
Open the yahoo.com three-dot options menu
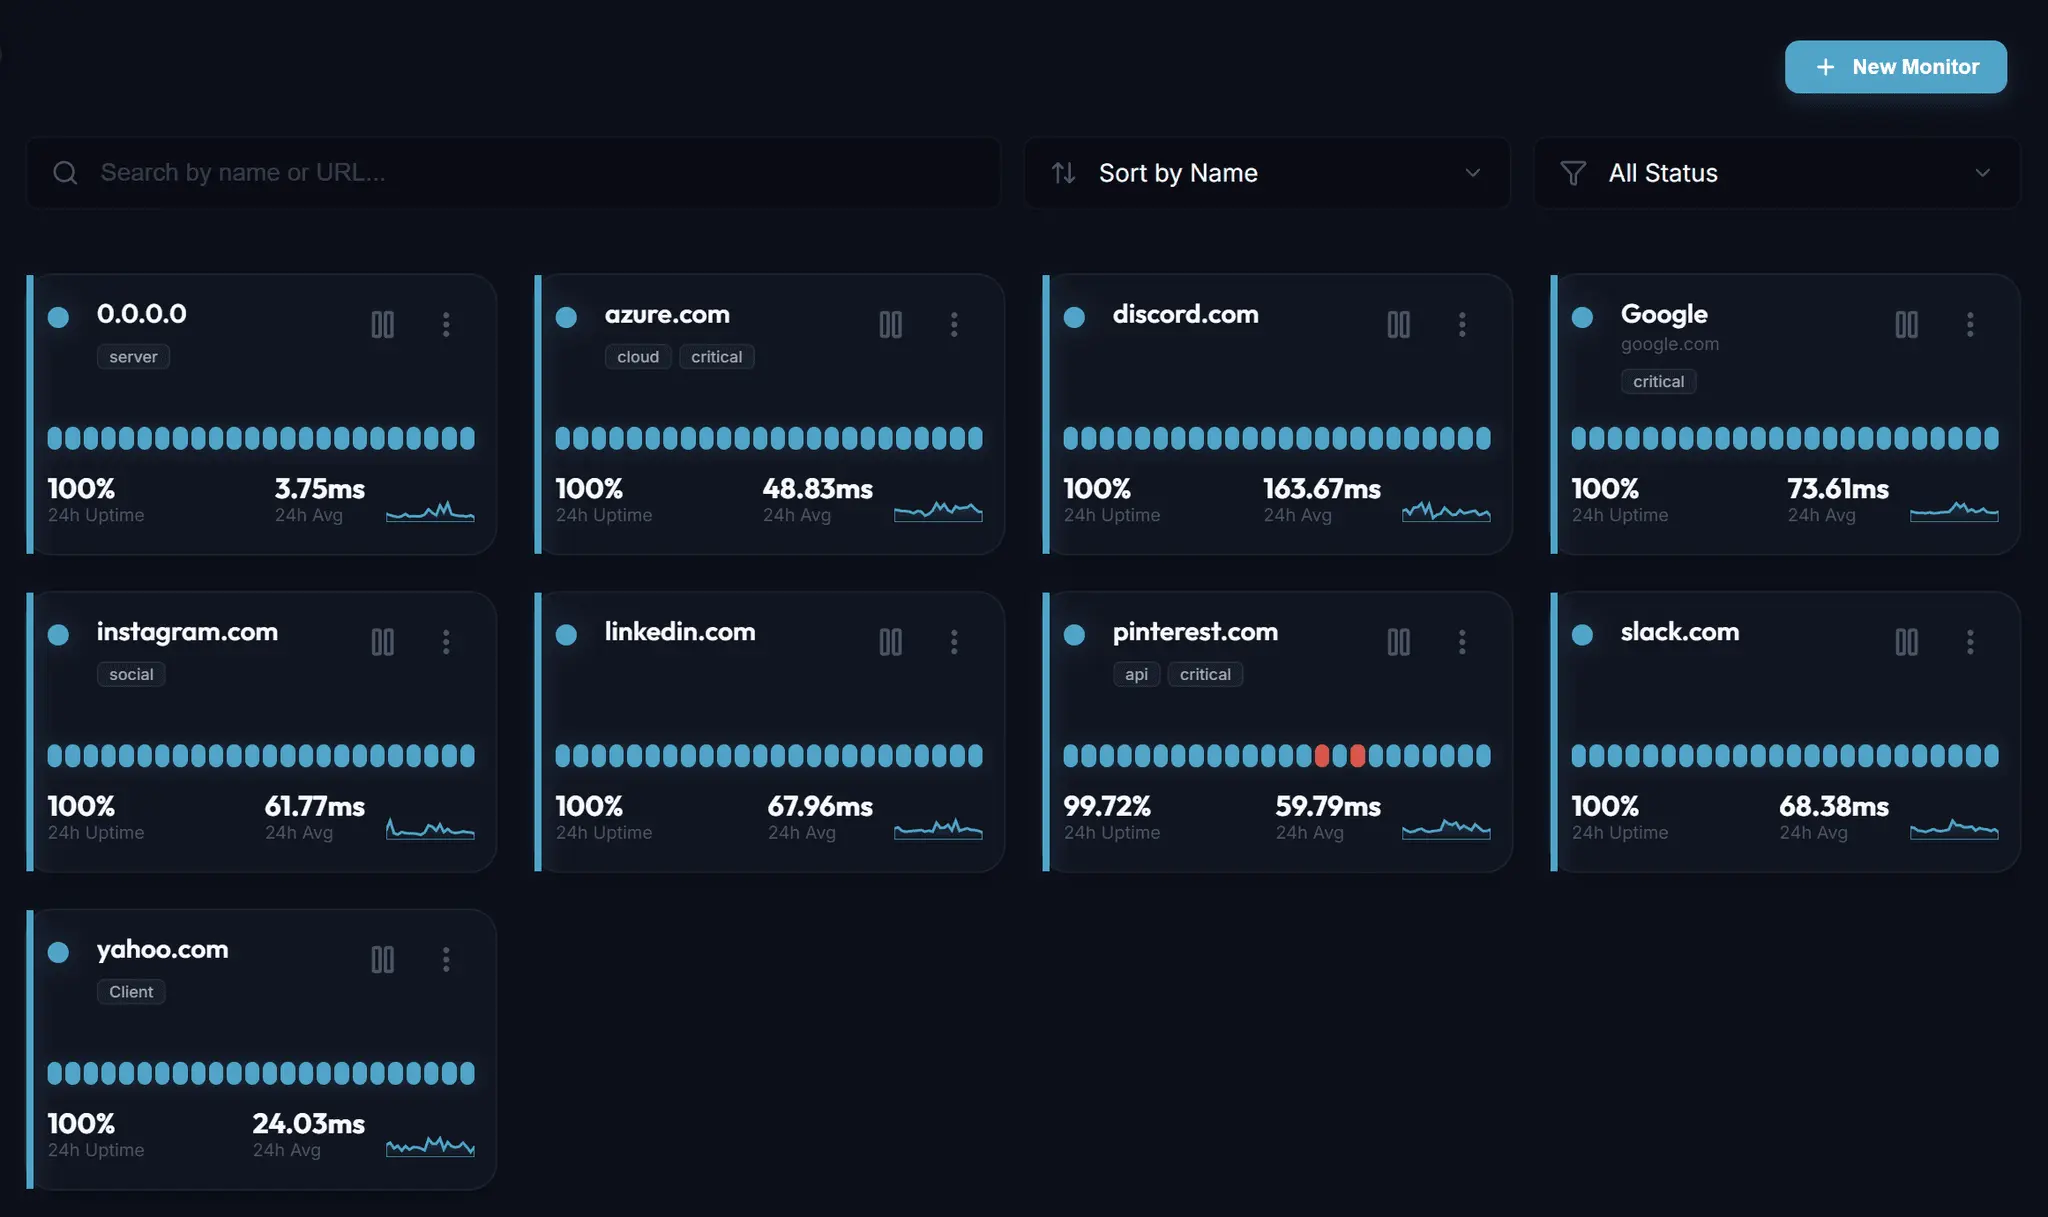[x=446, y=959]
